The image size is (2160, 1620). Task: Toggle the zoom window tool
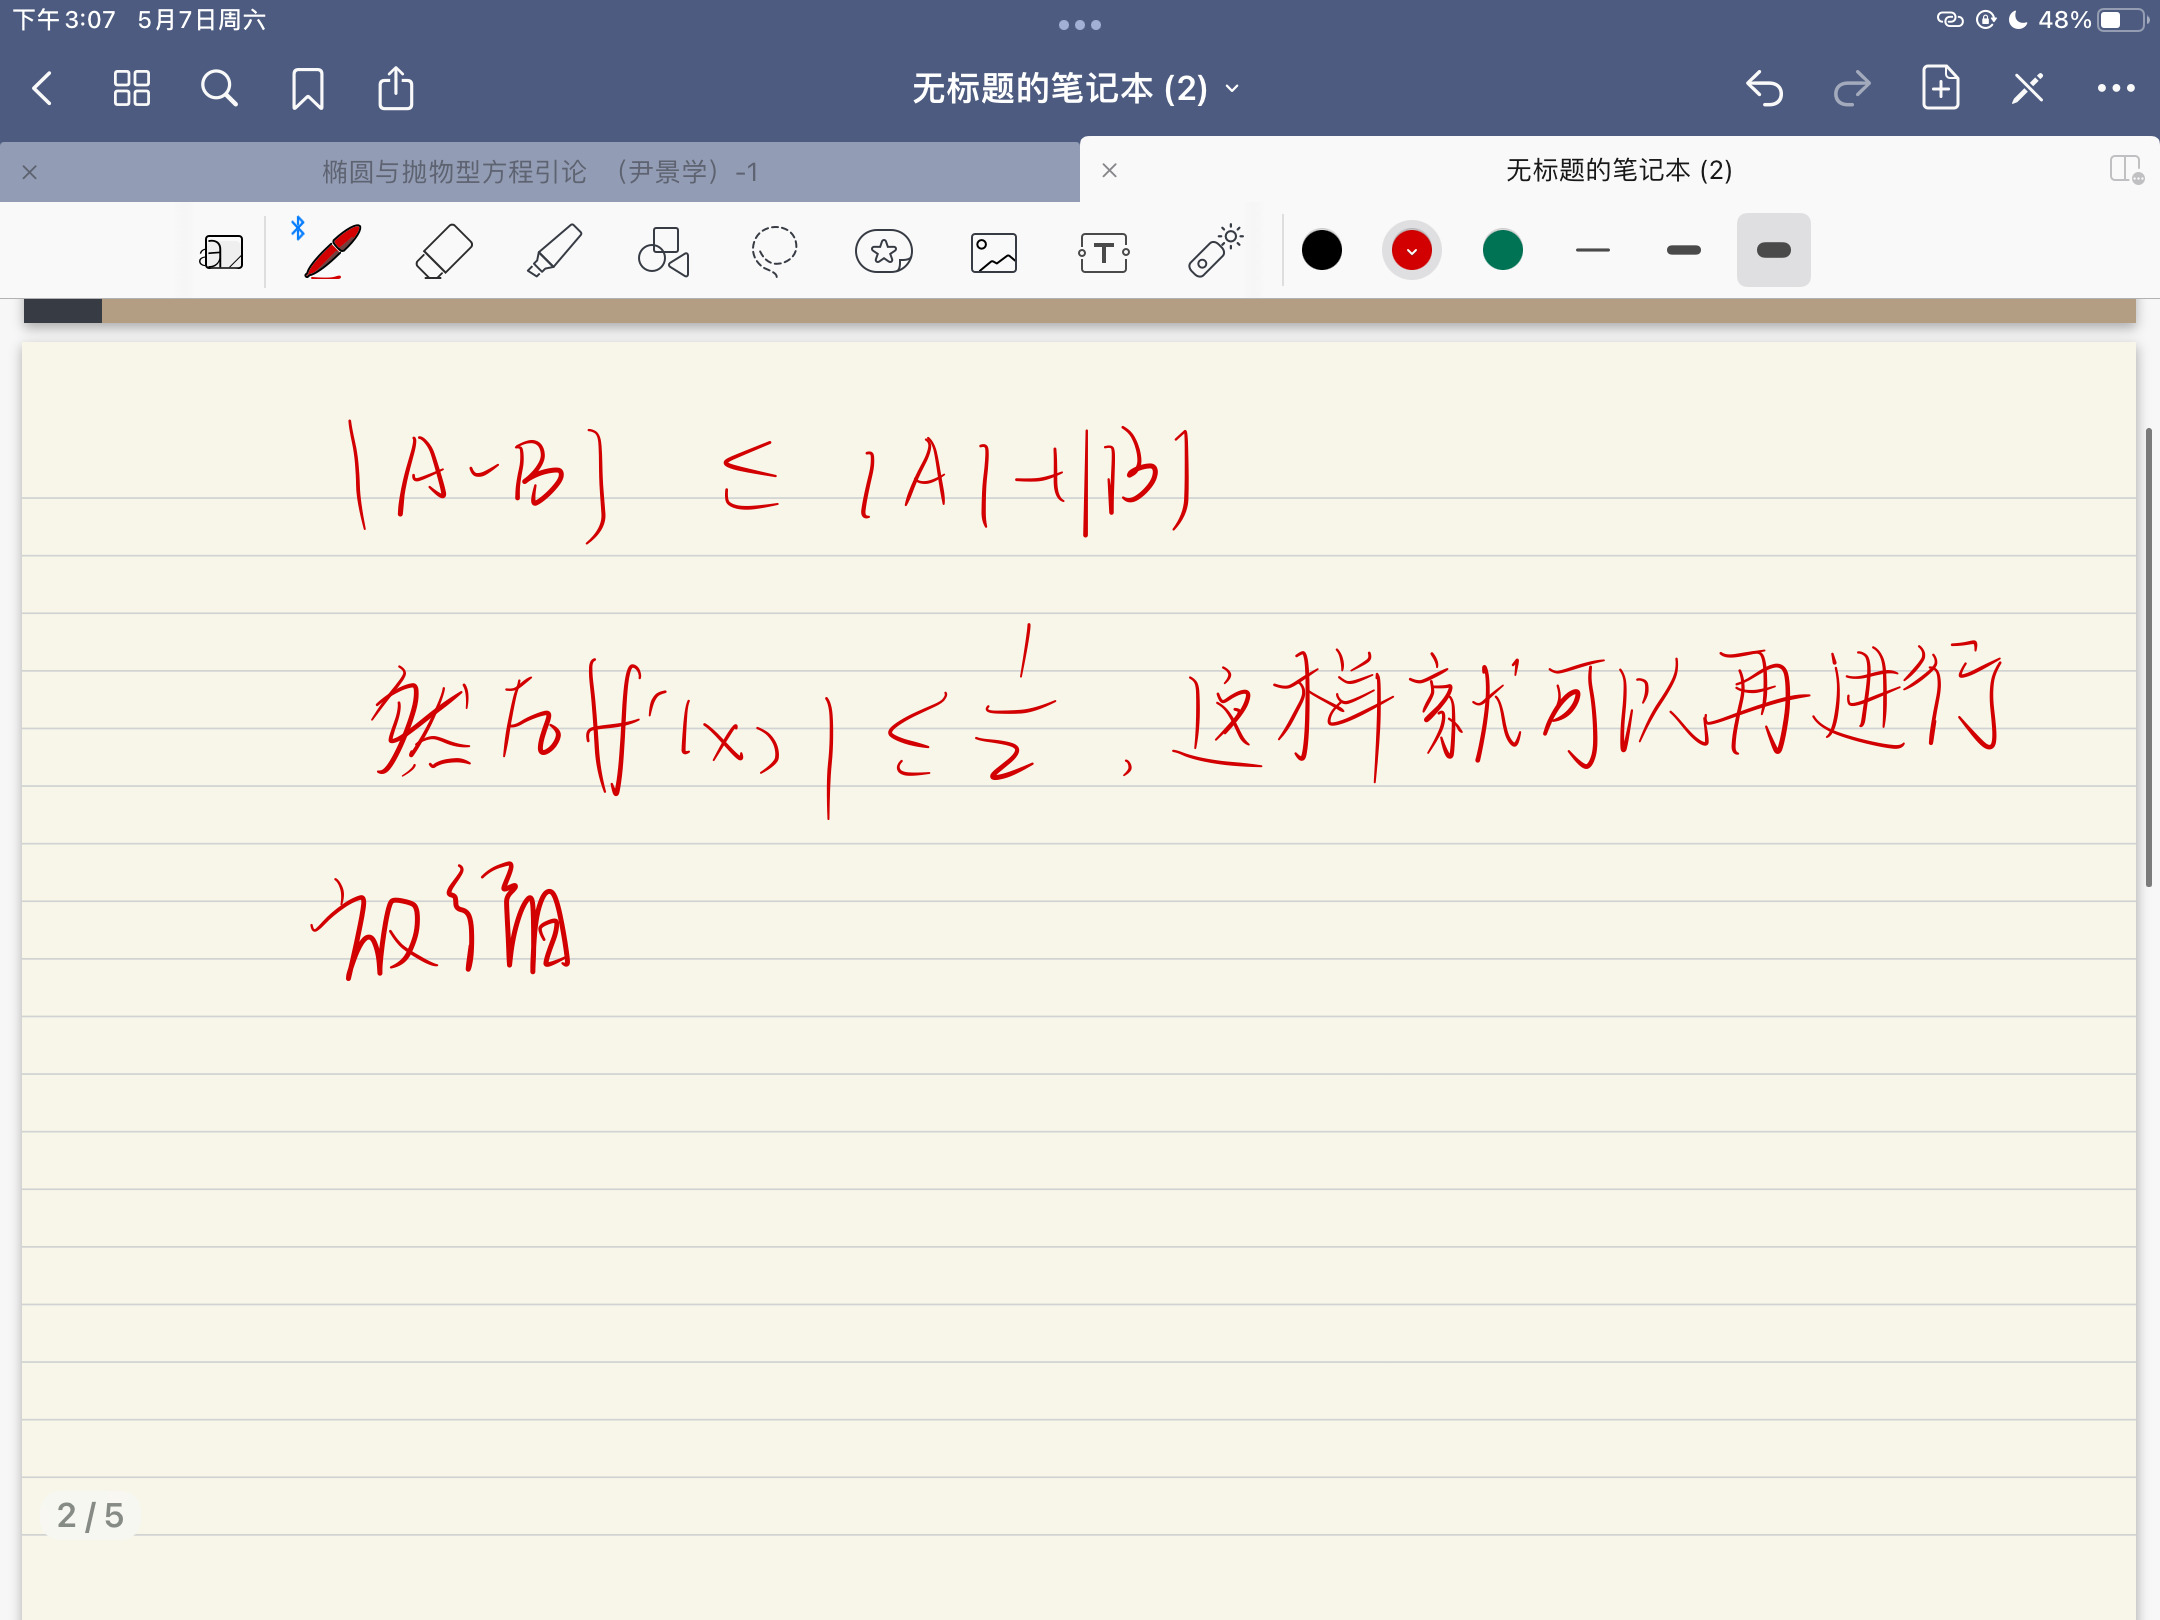pos(221,252)
